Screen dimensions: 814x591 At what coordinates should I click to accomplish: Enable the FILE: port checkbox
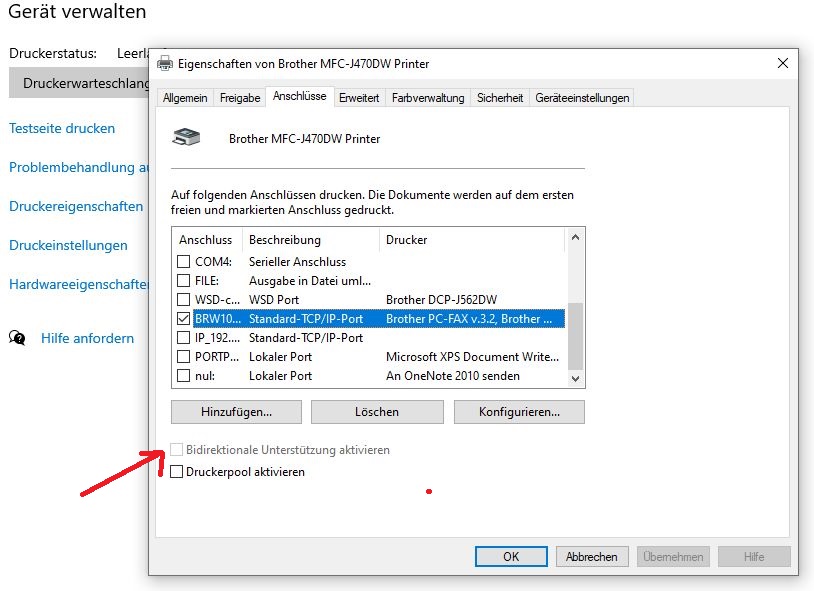tap(183, 281)
